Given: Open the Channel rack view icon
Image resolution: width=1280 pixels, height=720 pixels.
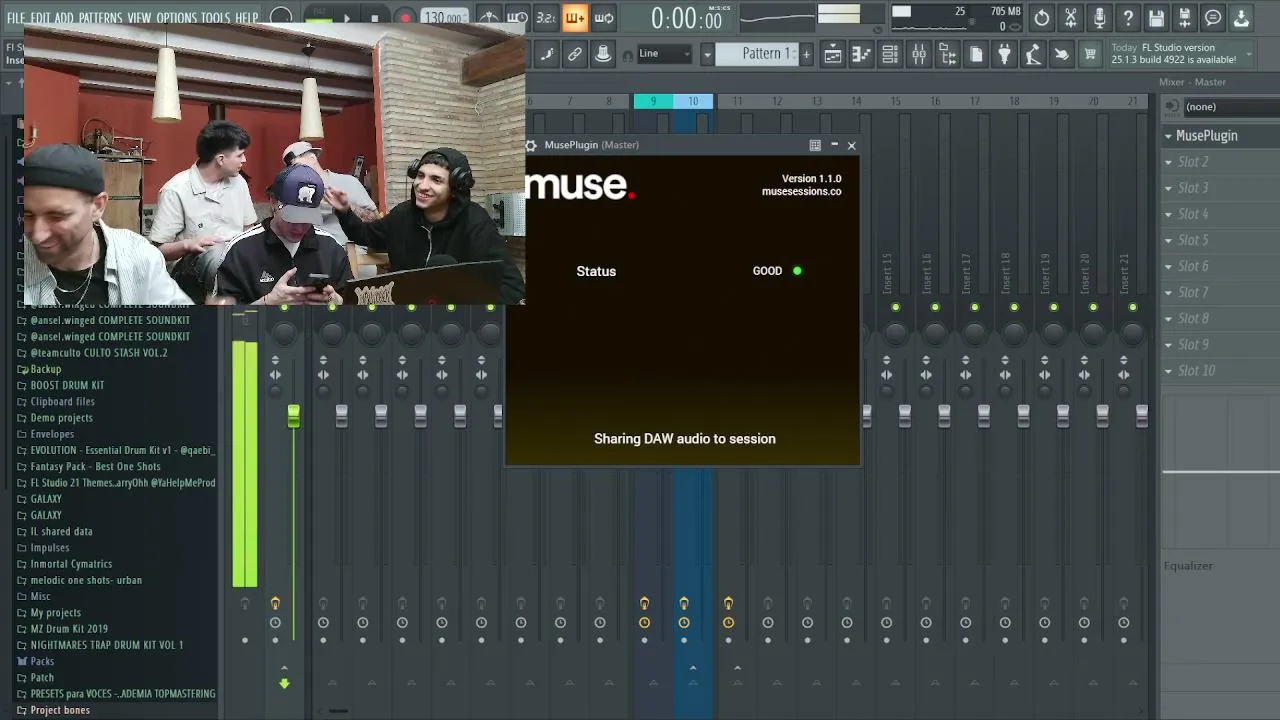Looking at the screenshot, I should click(x=889, y=55).
